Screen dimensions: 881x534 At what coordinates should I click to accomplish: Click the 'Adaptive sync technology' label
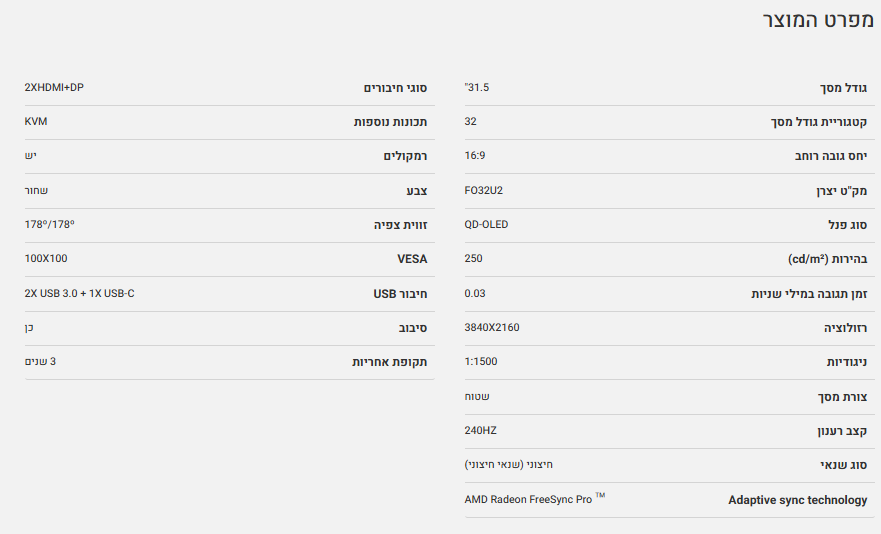tap(797, 500)
